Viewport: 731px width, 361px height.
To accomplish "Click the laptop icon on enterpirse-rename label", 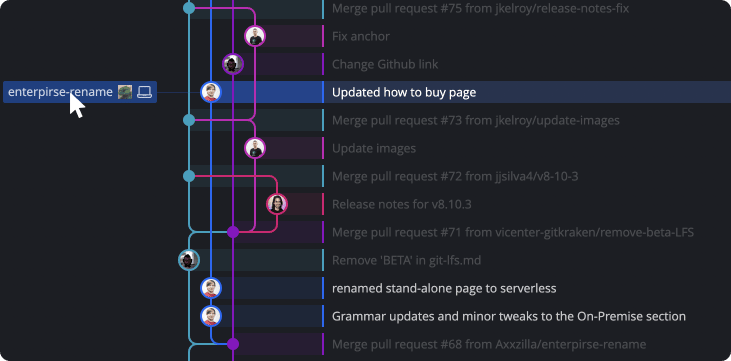I will point(145,92).
